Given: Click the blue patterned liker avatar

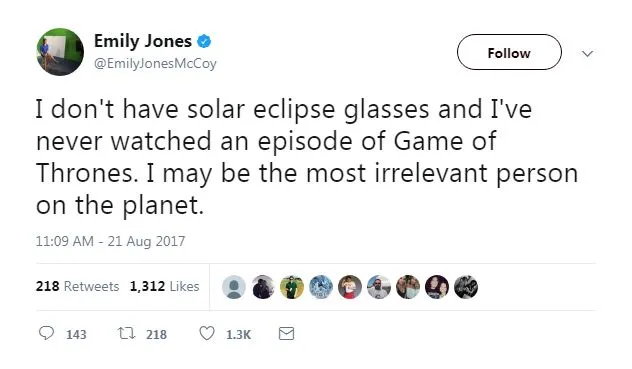Looking at the screenshot, I should click(x=321, y=287).
